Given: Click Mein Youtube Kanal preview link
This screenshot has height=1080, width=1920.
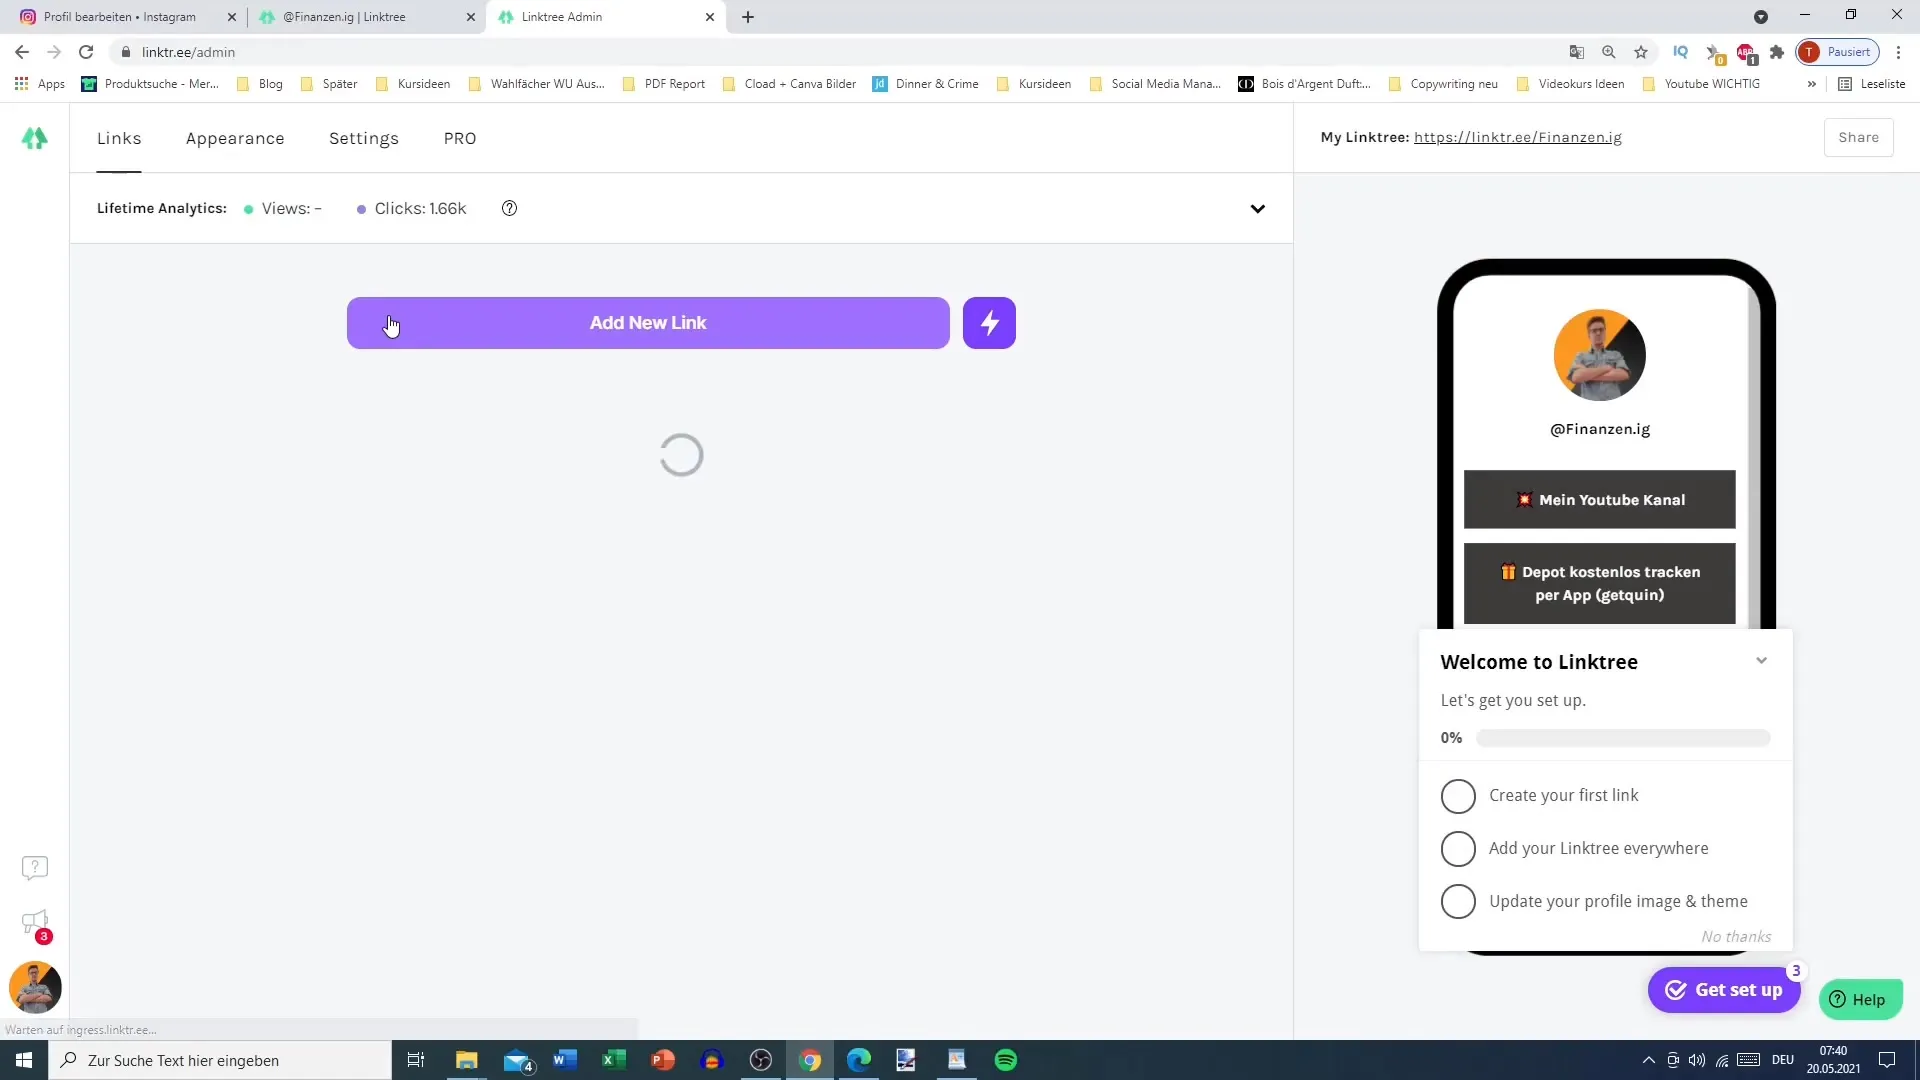Looking at the screenshot, I should pos(1599,499).
